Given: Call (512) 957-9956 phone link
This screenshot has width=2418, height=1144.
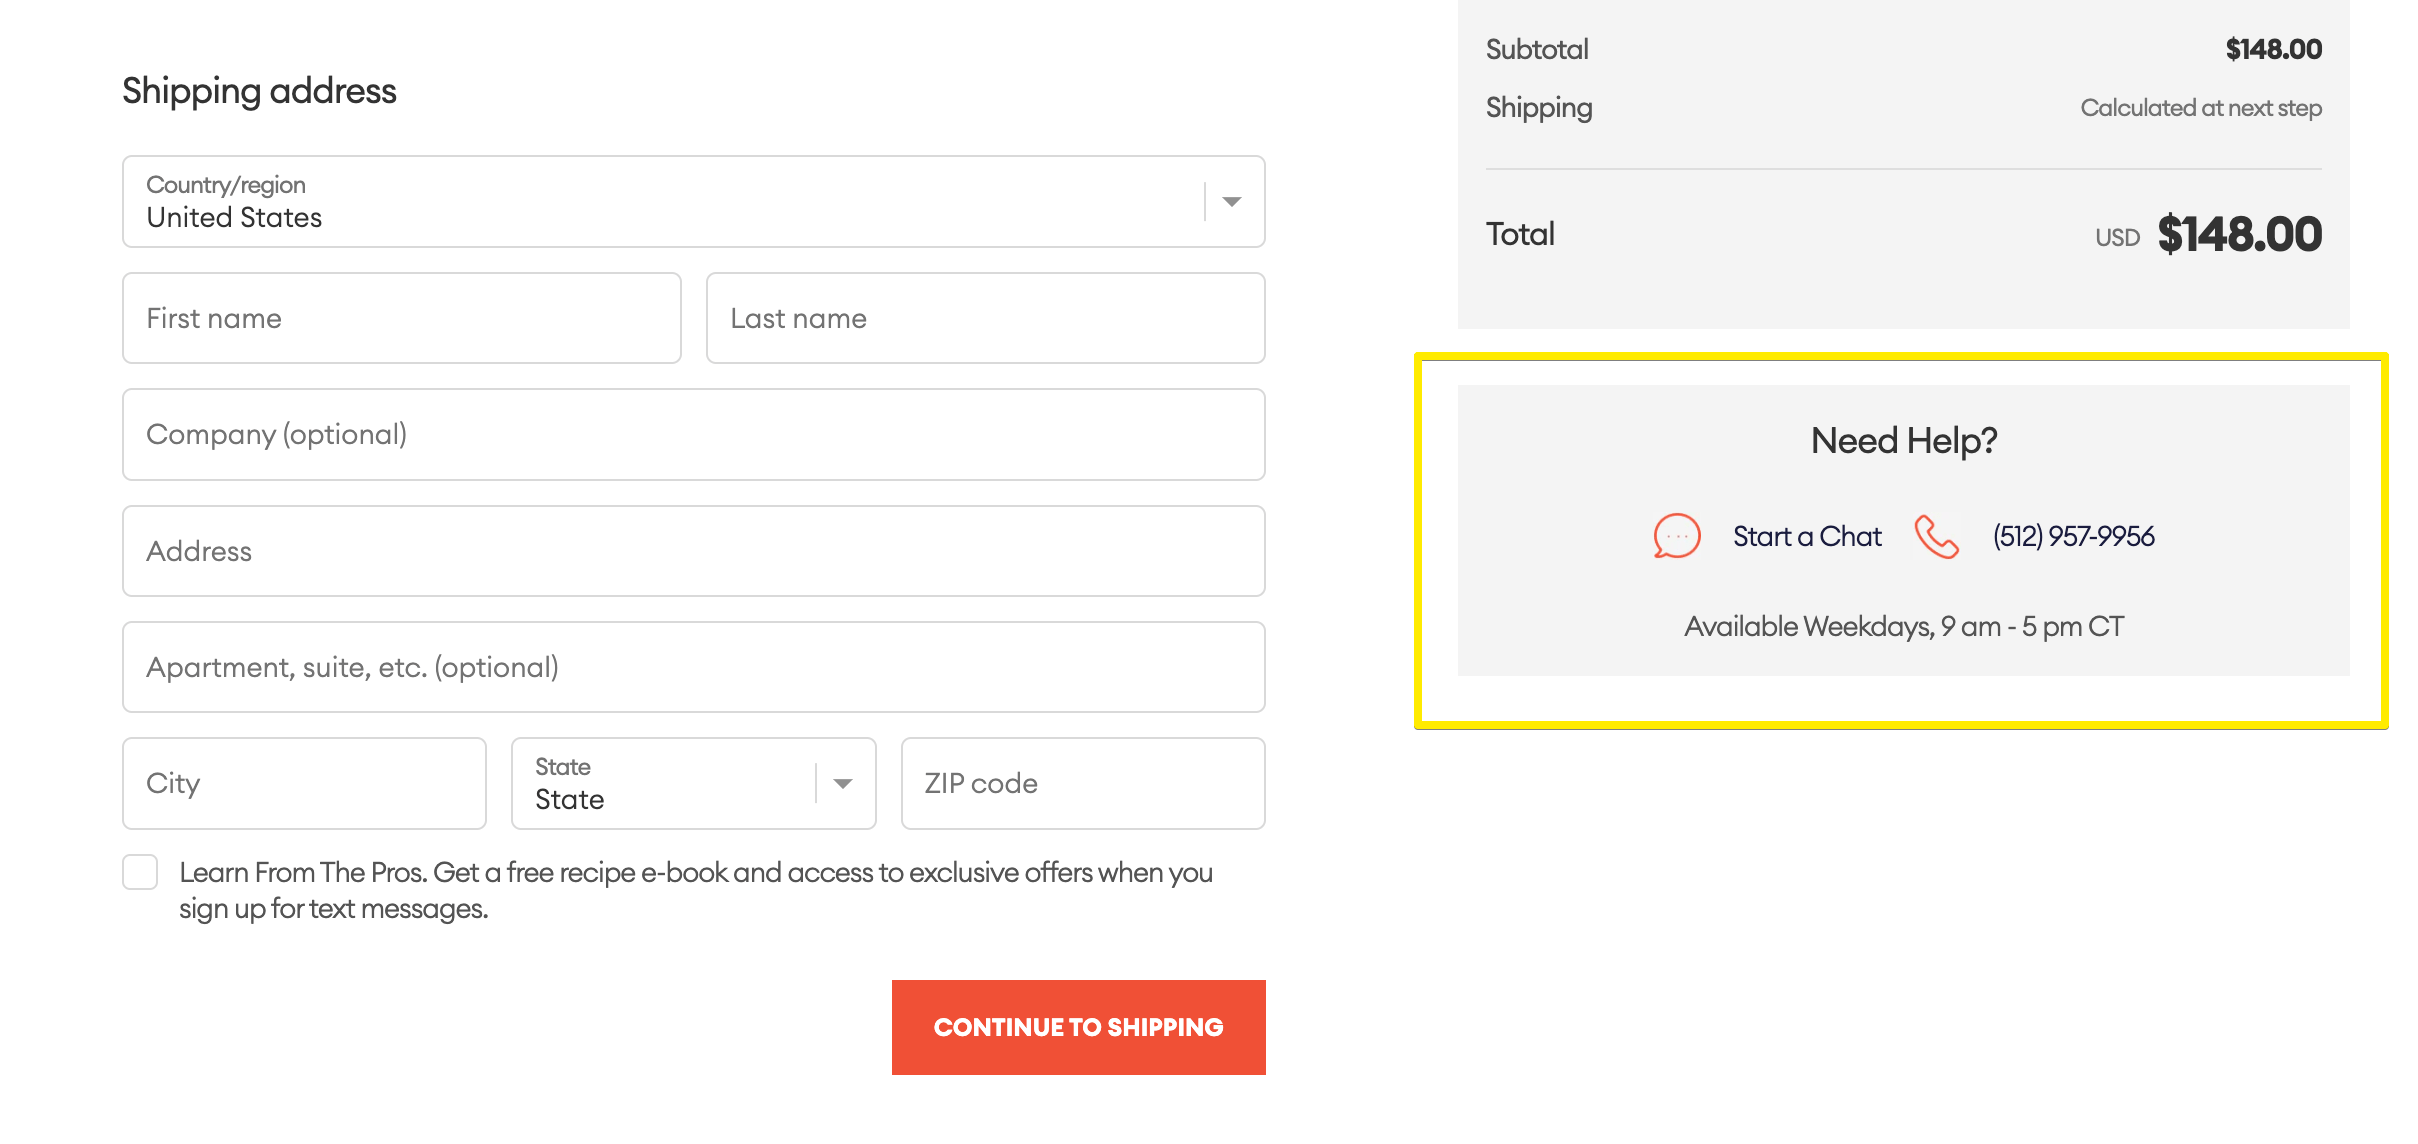Looking at the screenshot, I should (x=2073, y=537).
